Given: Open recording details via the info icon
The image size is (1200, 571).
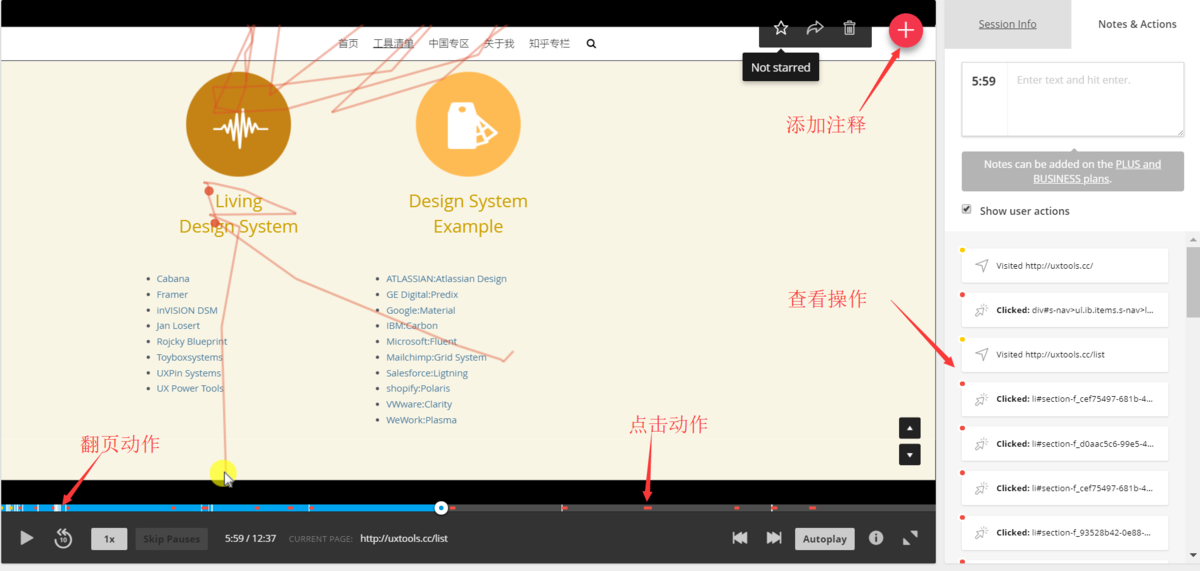Looking at the screenshot, I should tap(876, 538).
